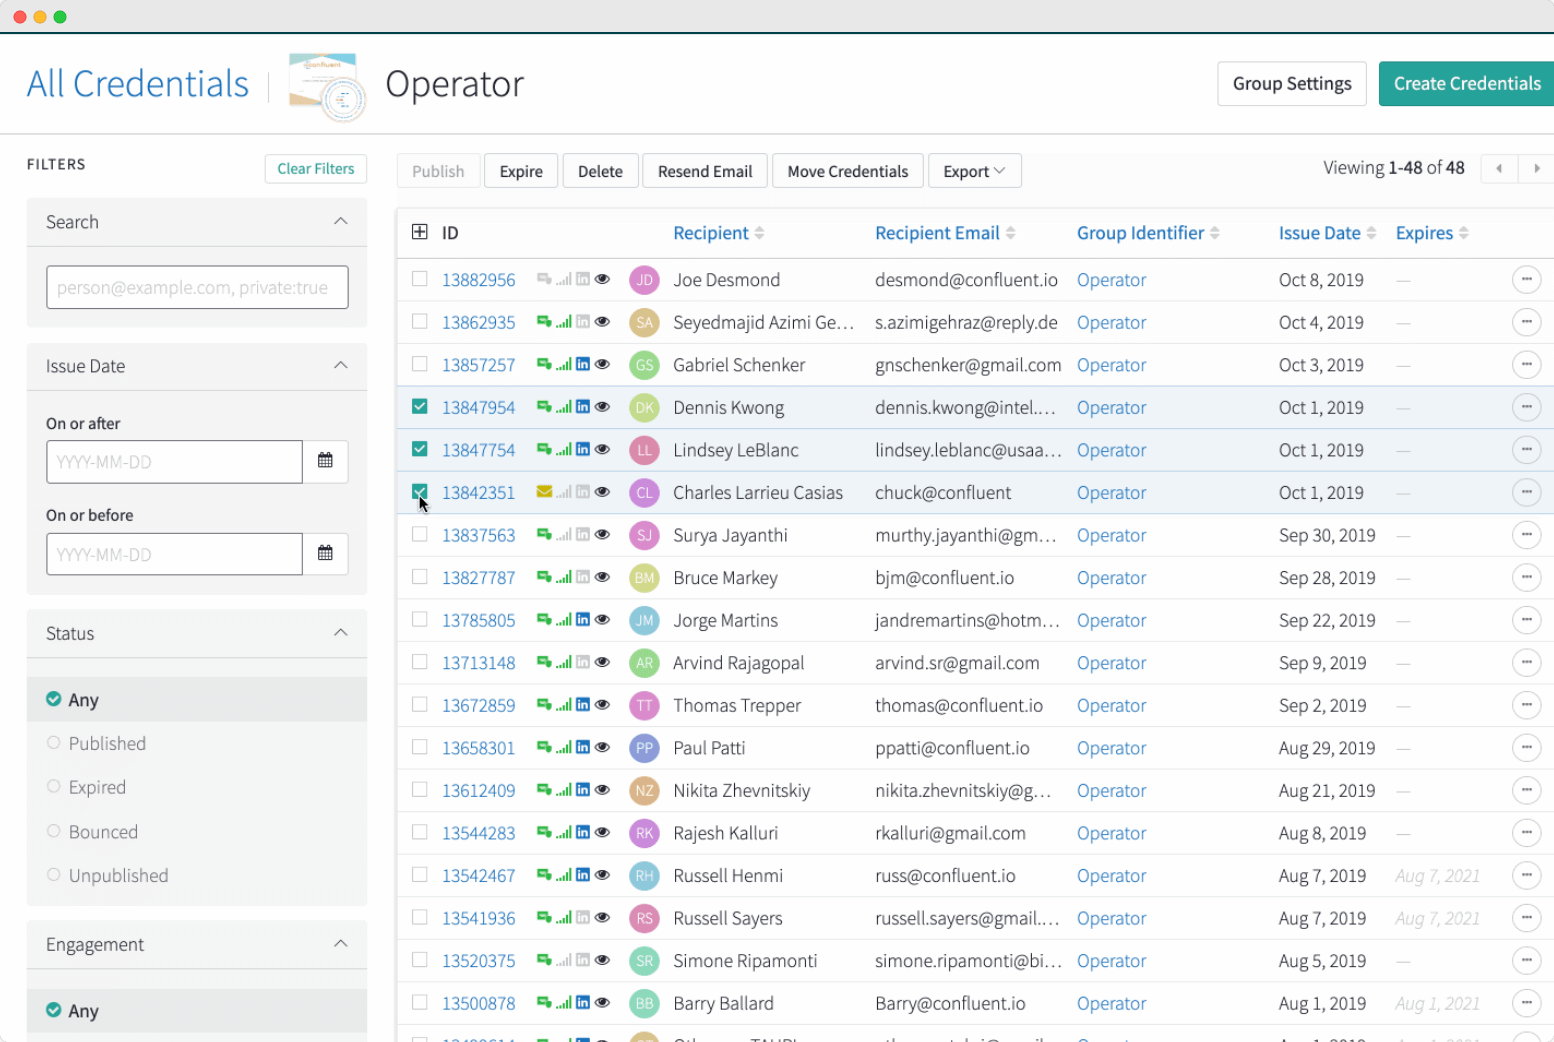
Task: Click the engagement bars icon in Arvind Rajagopal's row
Action: pos(564,662)
